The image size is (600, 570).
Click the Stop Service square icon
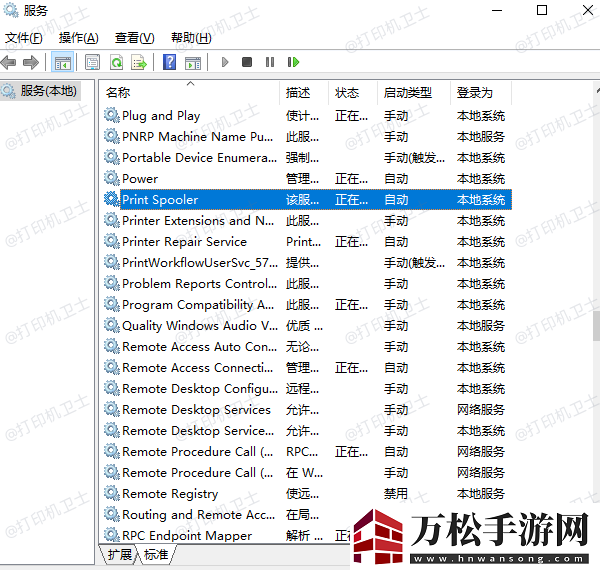click(x=247, y=62)
